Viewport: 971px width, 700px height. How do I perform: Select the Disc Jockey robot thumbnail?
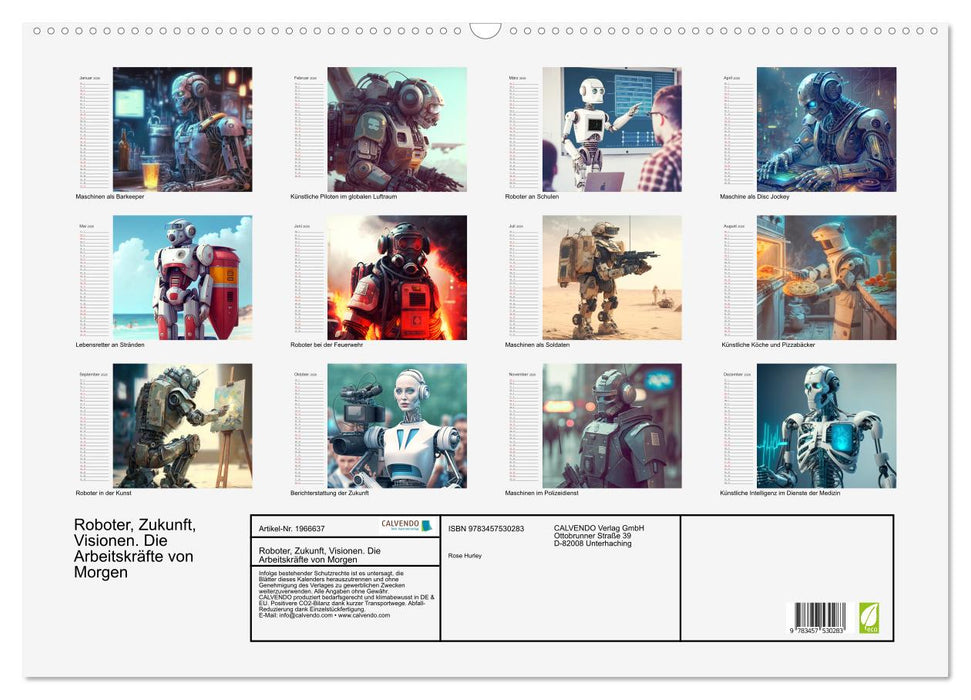(x=826, y=129)
